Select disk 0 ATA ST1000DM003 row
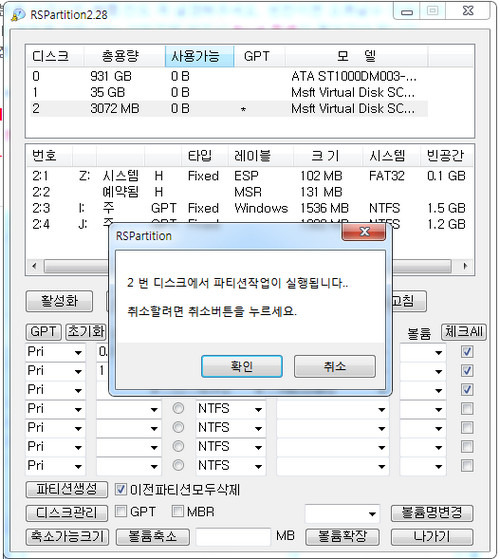This screenshot has width=500, height=559. [228, 76]
